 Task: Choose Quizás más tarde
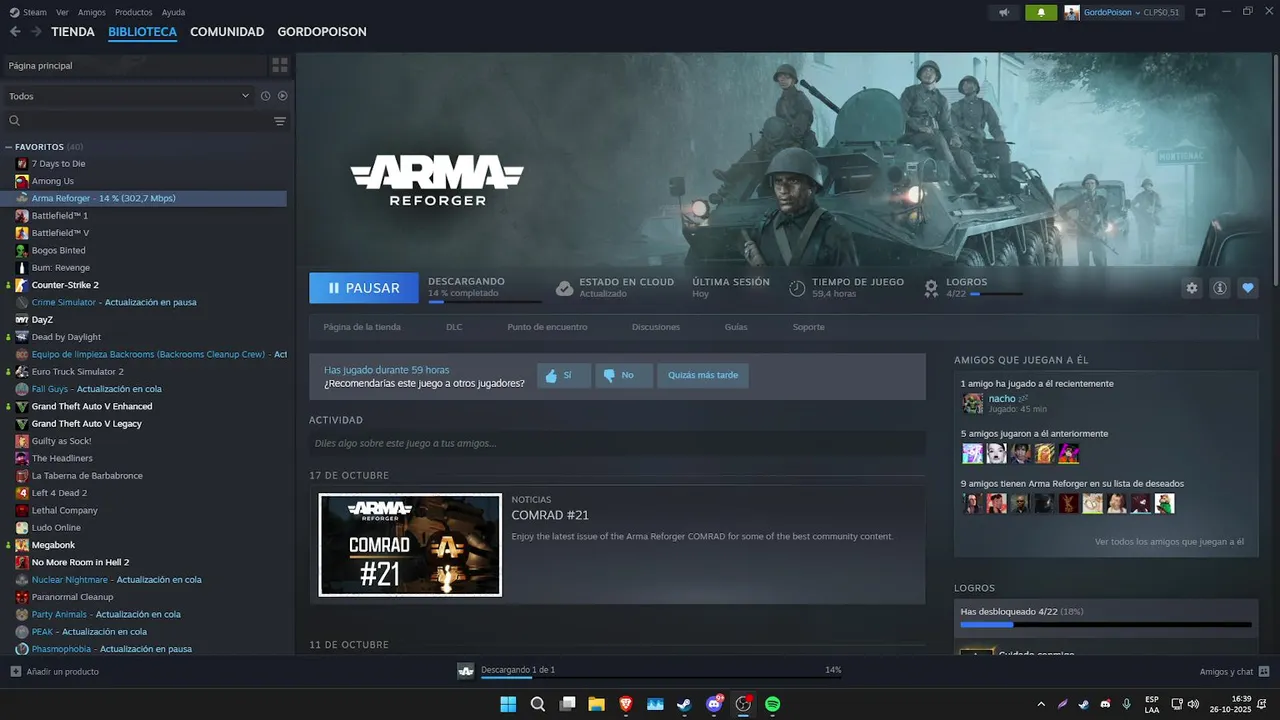(x=703, y=375)
